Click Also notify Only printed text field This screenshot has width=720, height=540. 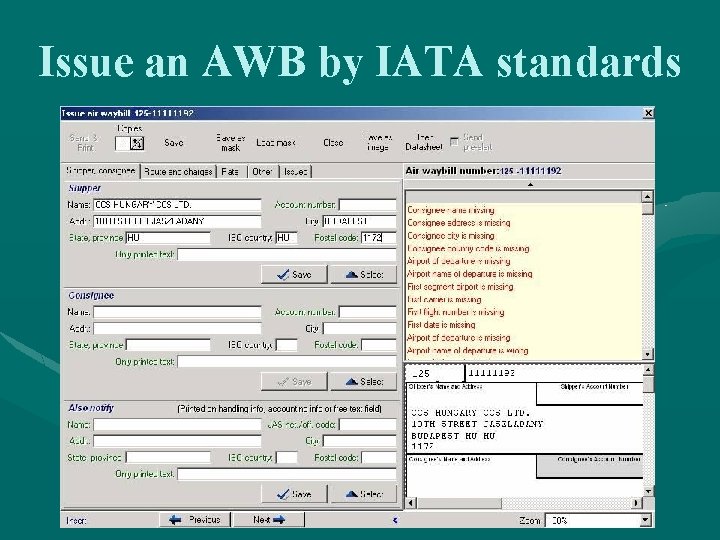[x=287, y=474]
